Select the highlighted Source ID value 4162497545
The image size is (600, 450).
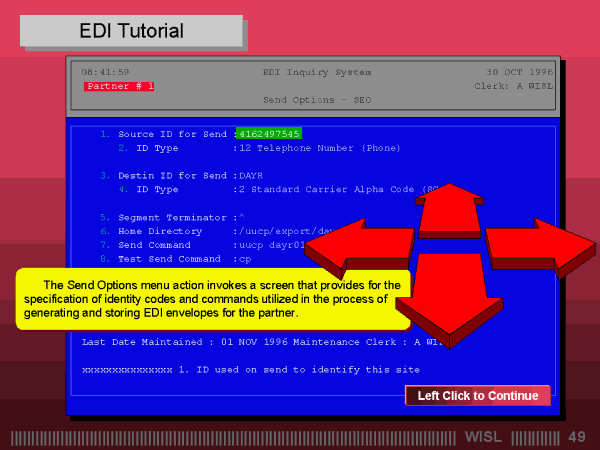point(268,134)
